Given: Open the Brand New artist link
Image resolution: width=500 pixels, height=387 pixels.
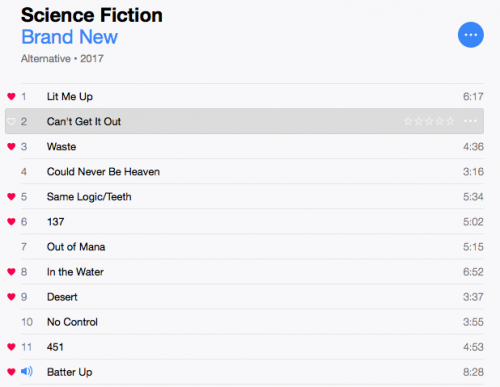Looking at the screenshot, I should pyautogui.click(x=70, y=37).
